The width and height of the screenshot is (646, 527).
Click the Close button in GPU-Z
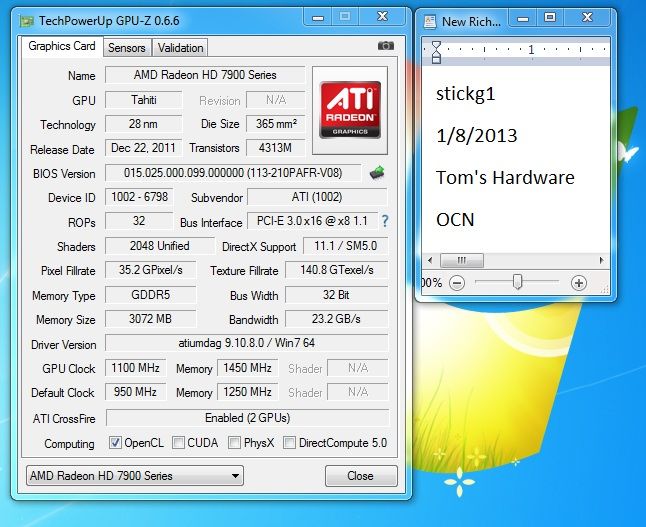point(361,476)
